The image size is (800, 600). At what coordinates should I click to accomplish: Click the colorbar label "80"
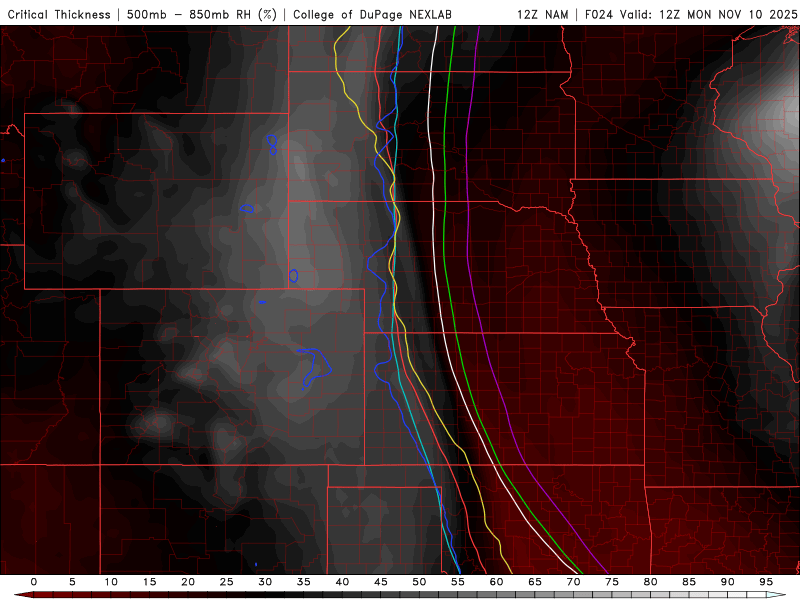650,582
